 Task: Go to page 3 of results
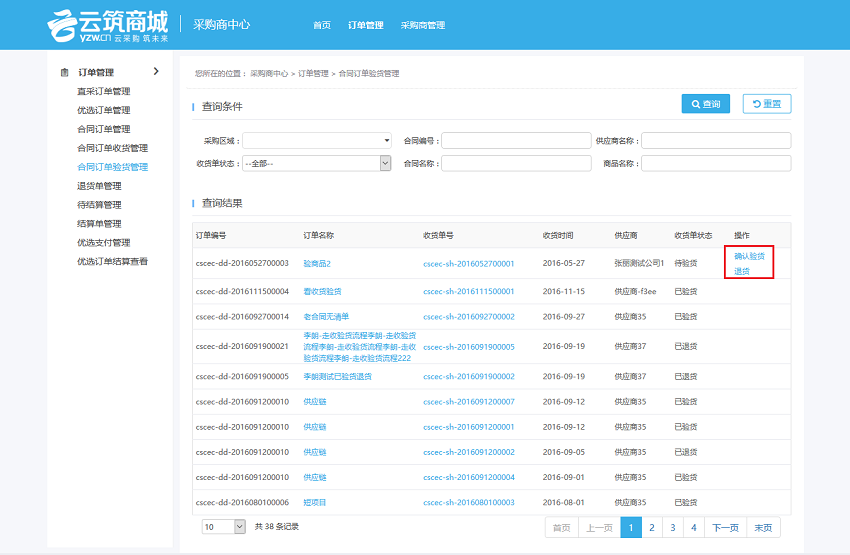coord(673,528)
